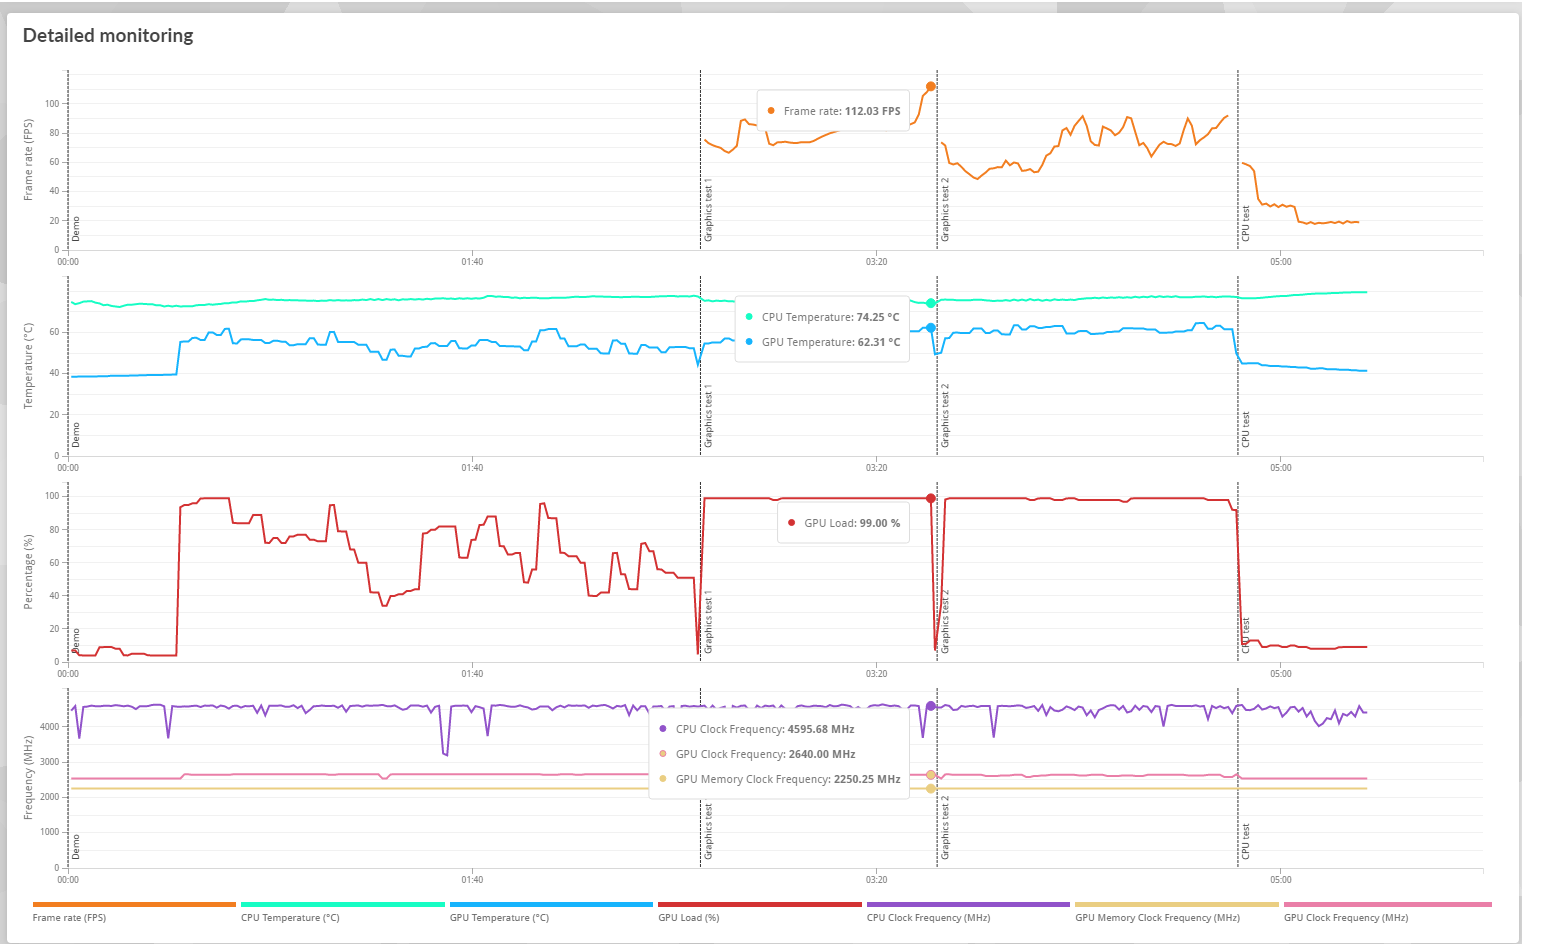Select the highlighted purple CPU clock data point
The width and height of the screenshot is (1552, 944).
[931, 706]
